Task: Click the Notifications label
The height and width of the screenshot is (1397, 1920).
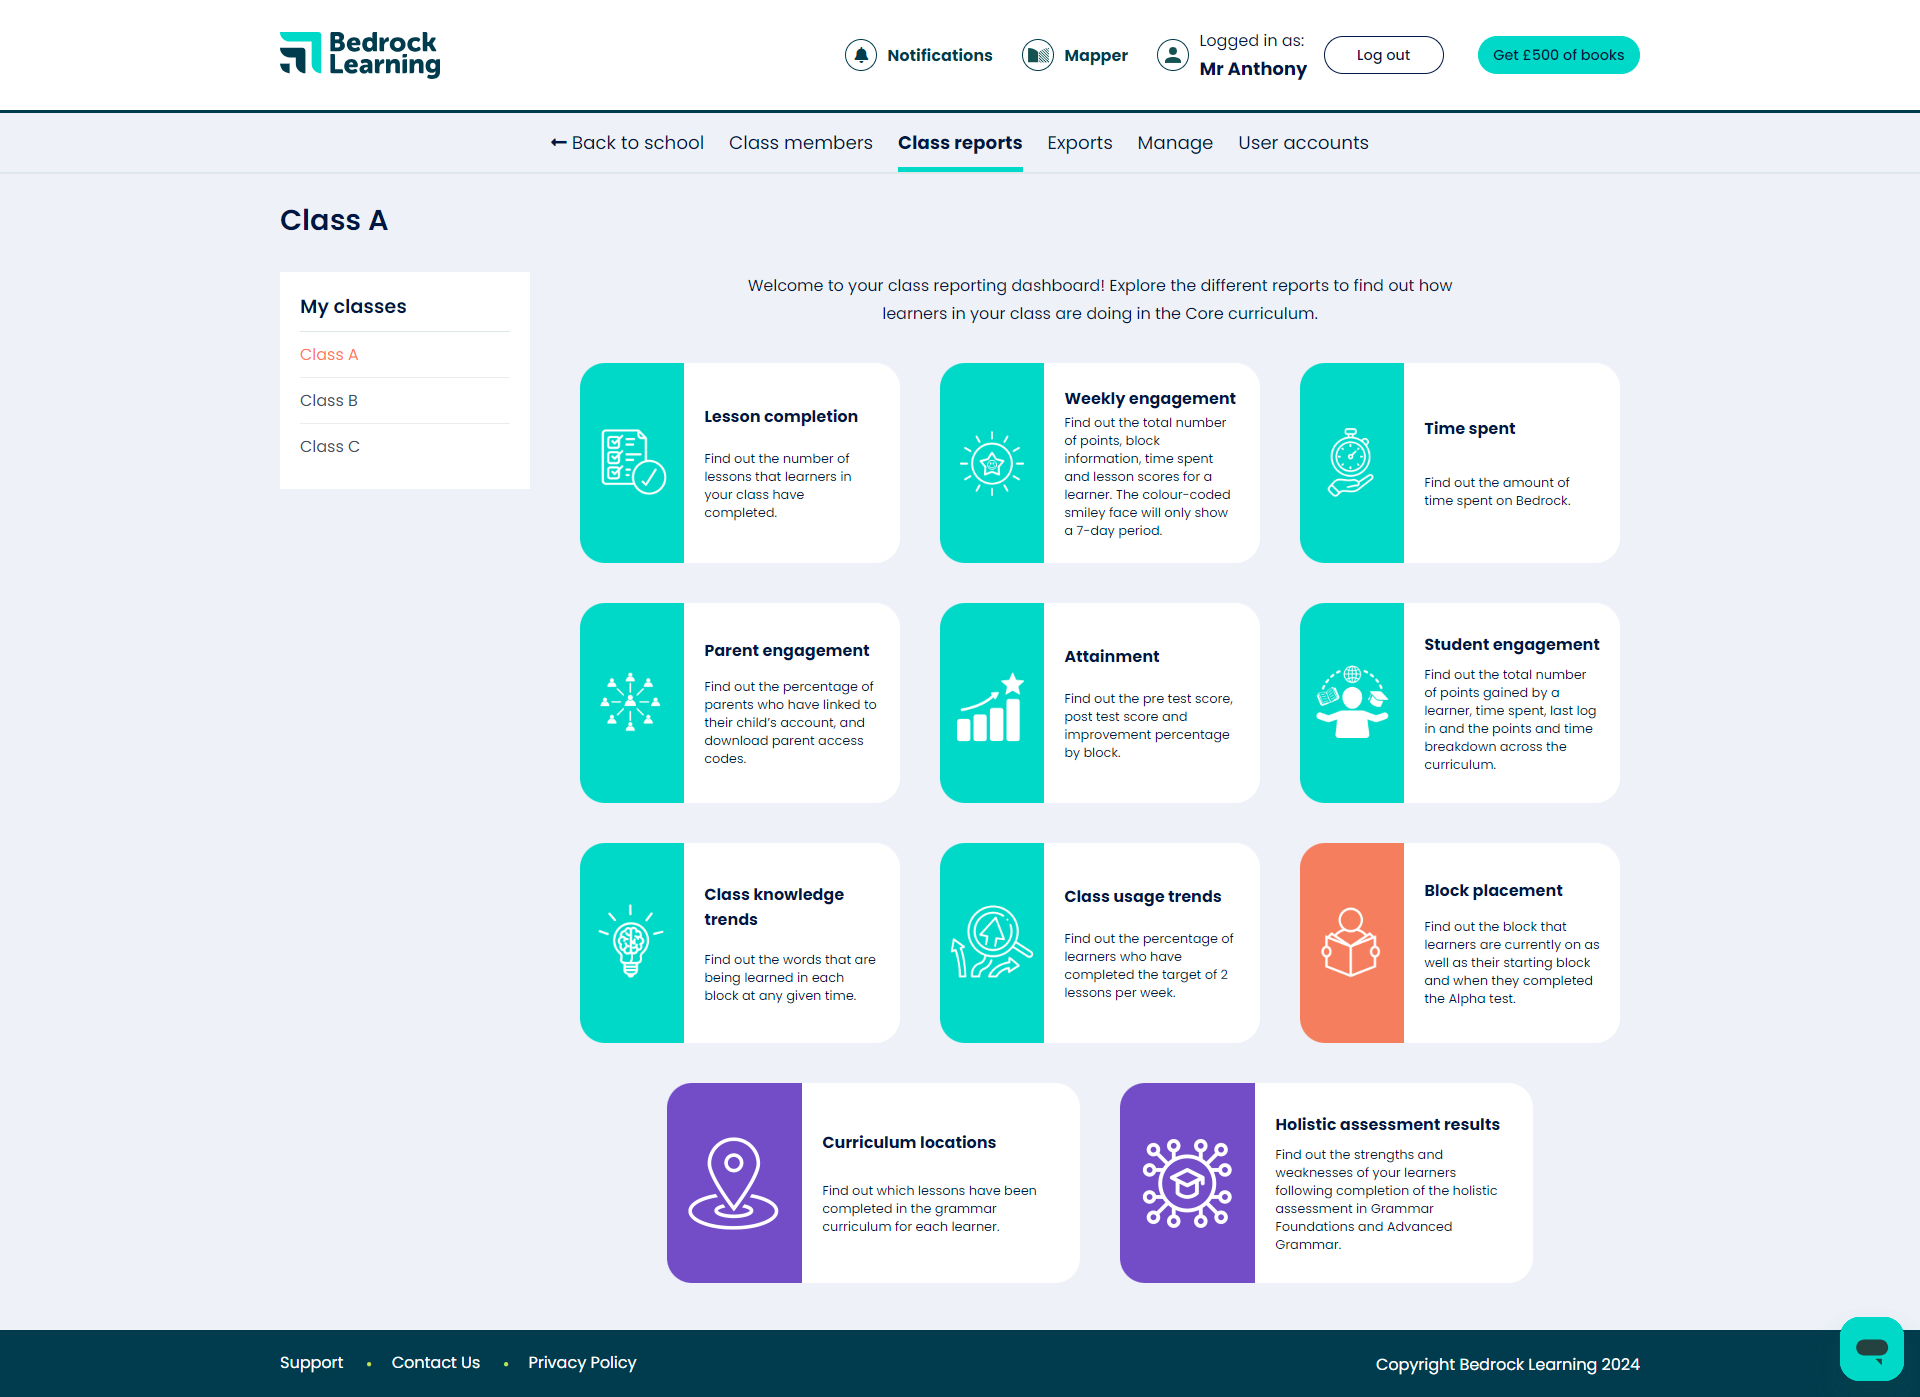Action: click(x=939, y=55)
